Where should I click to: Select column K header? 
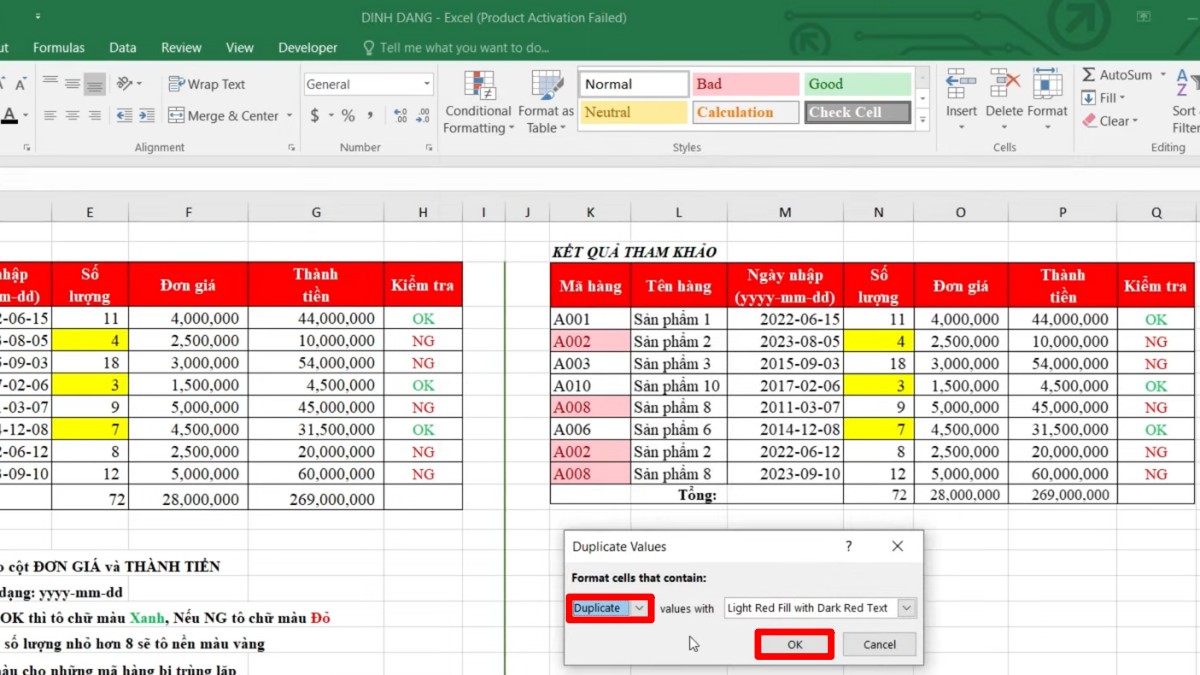pyautogui.click(x=590, y=212)
